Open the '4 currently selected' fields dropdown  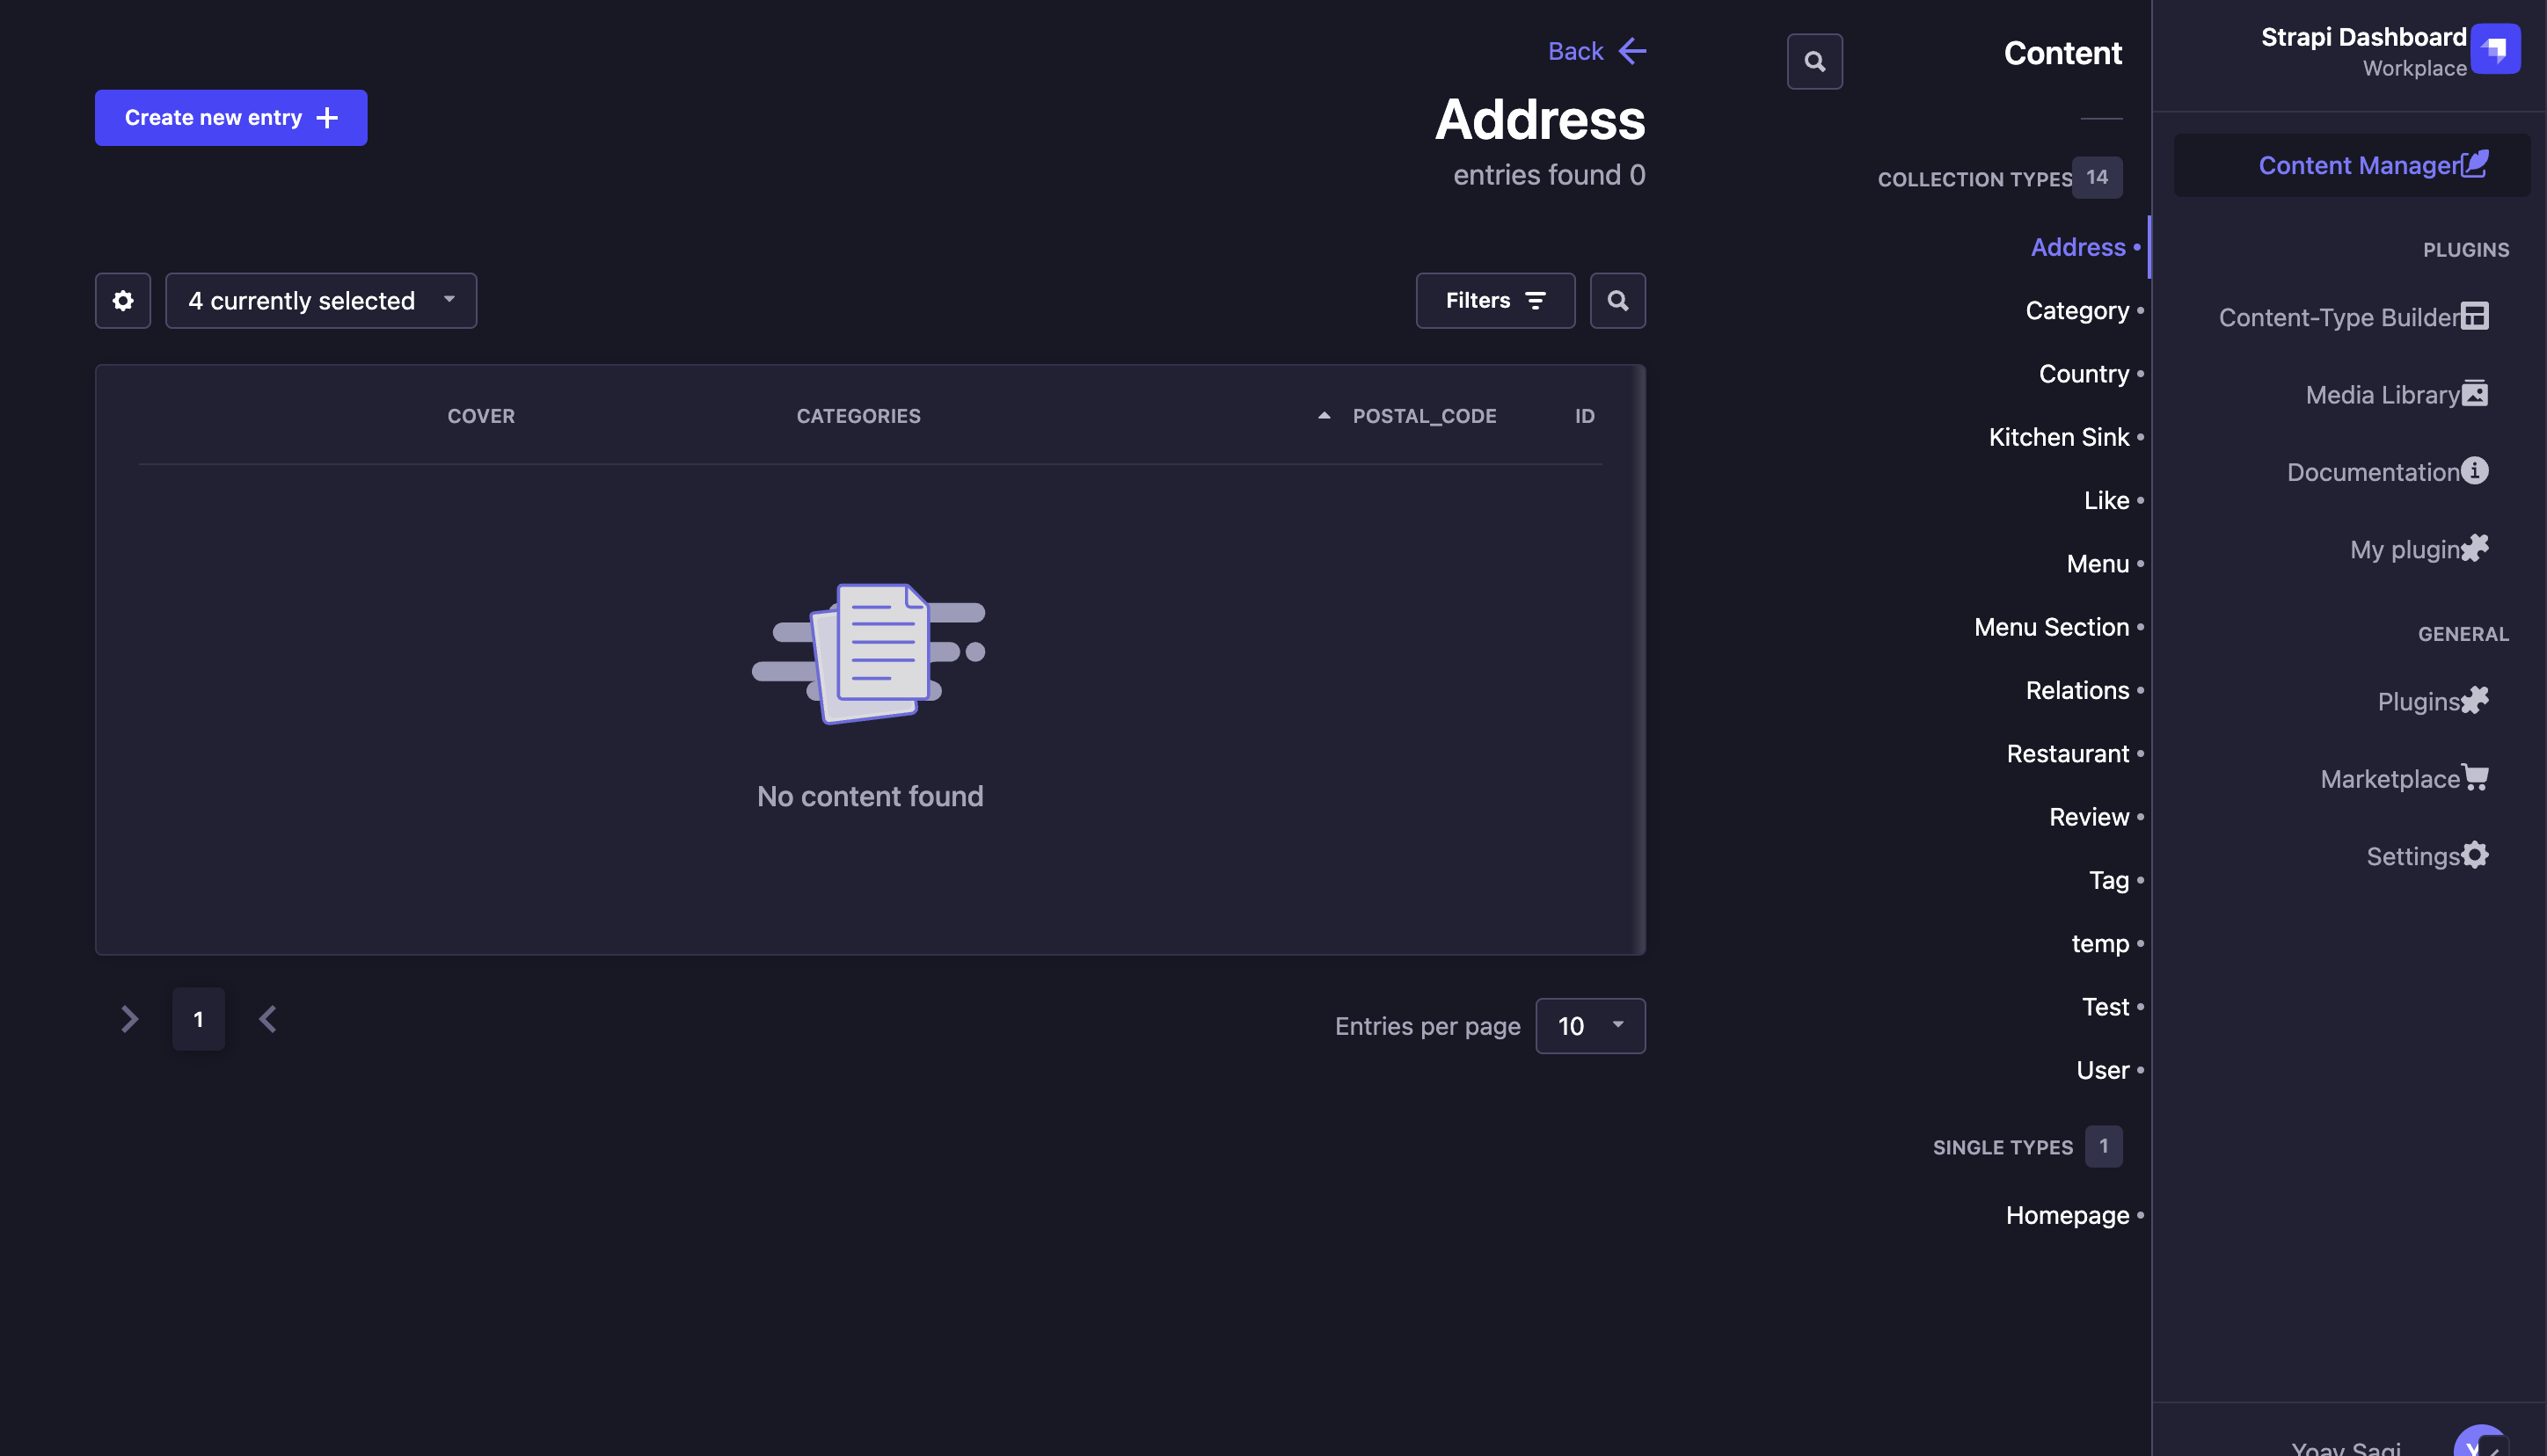(321, 300)
